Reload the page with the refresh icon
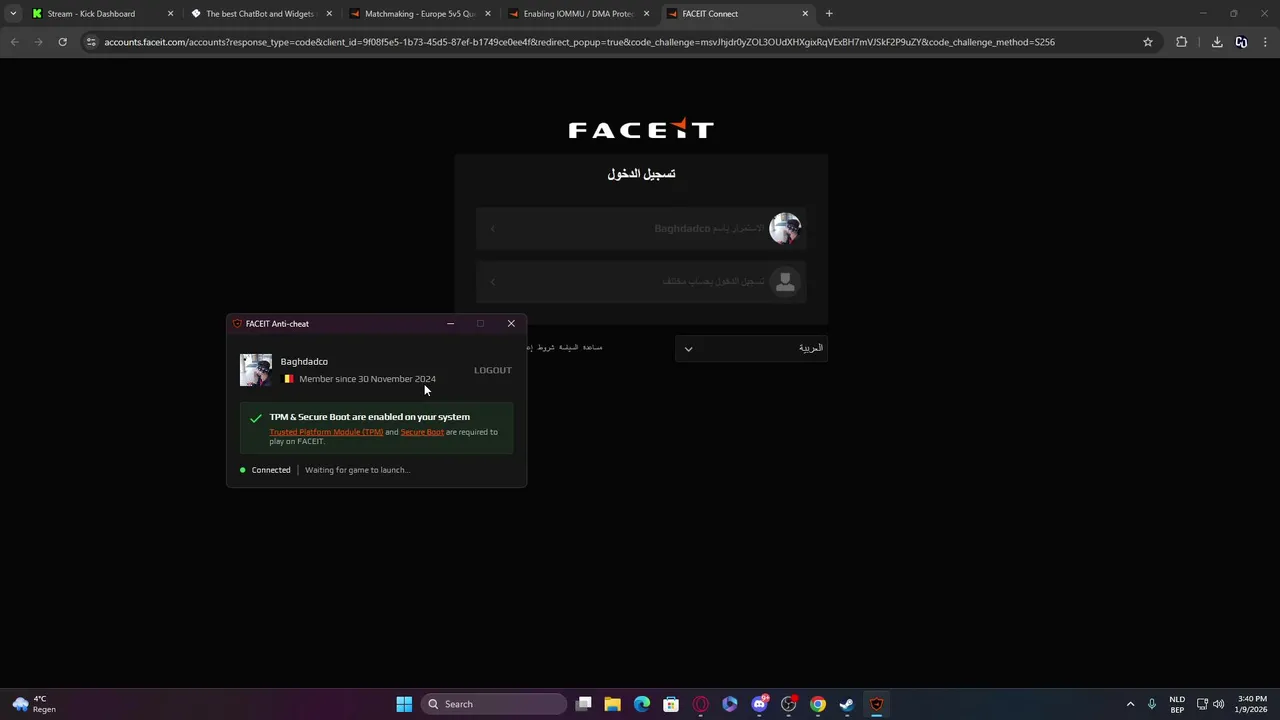The height and width of the screenshot is (720, 1280). coord(62,42)
